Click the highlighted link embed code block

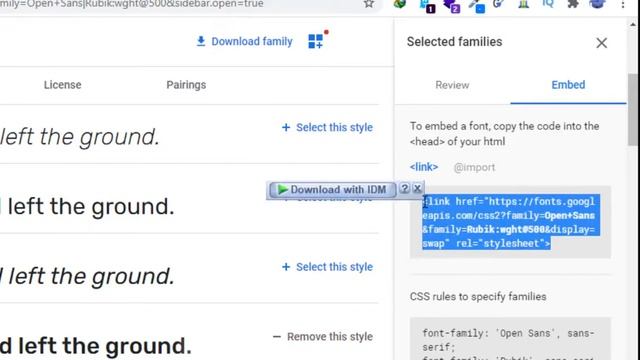(x=510, y=222)
